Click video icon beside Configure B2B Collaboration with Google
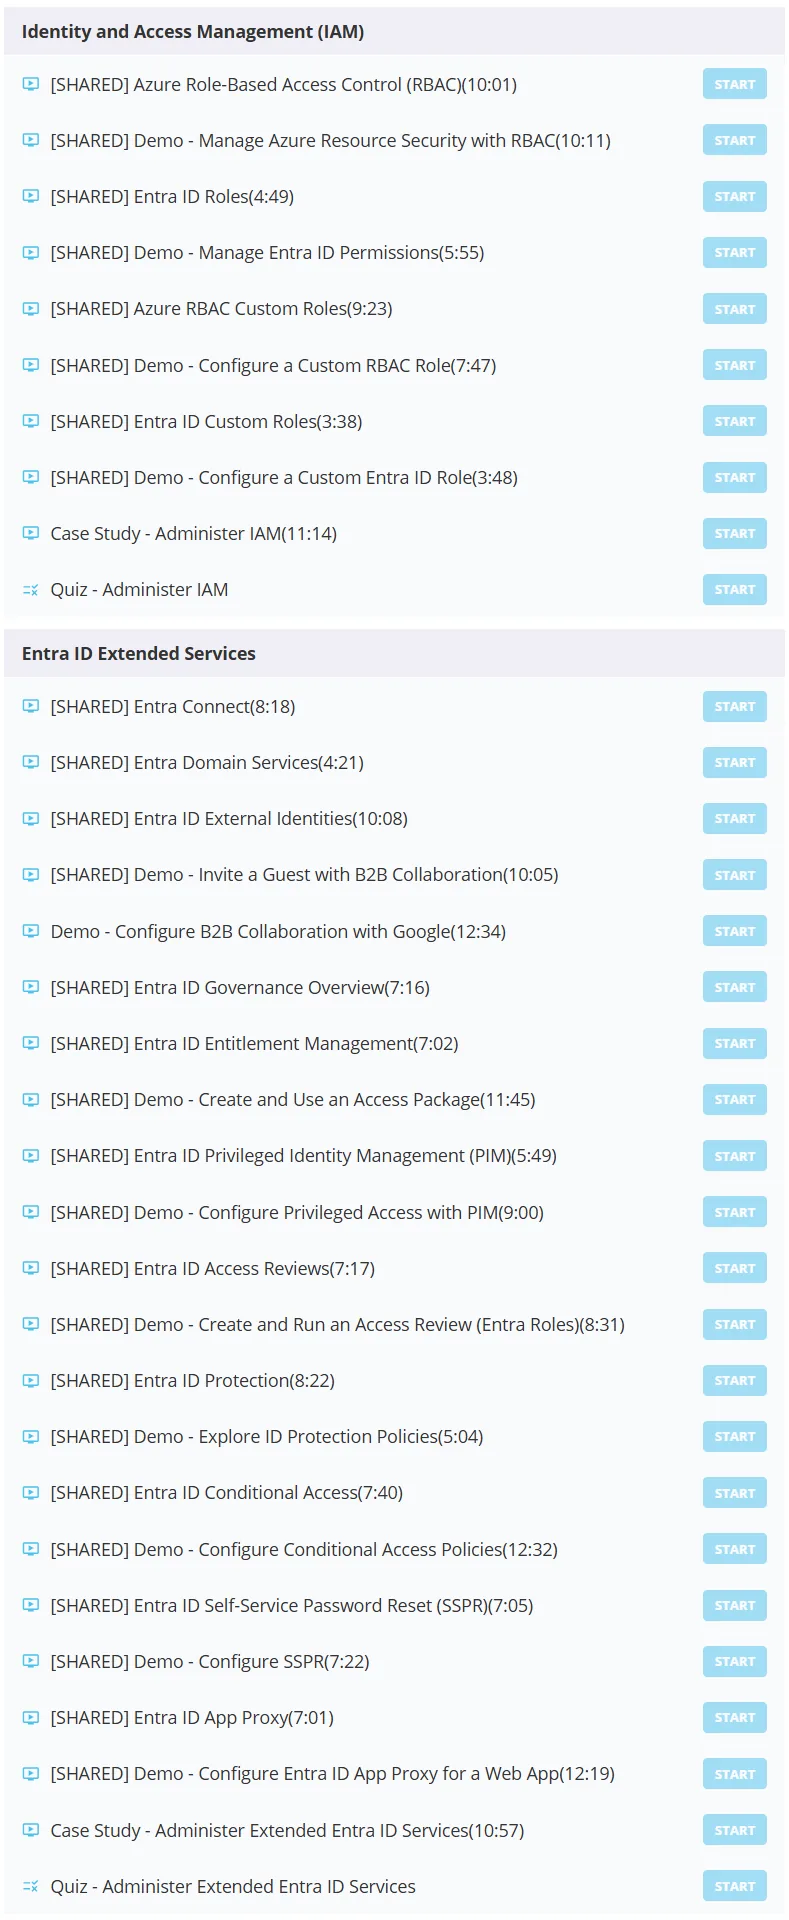The width and height of the screenshot is (789, 1920). tap(30, 931)
